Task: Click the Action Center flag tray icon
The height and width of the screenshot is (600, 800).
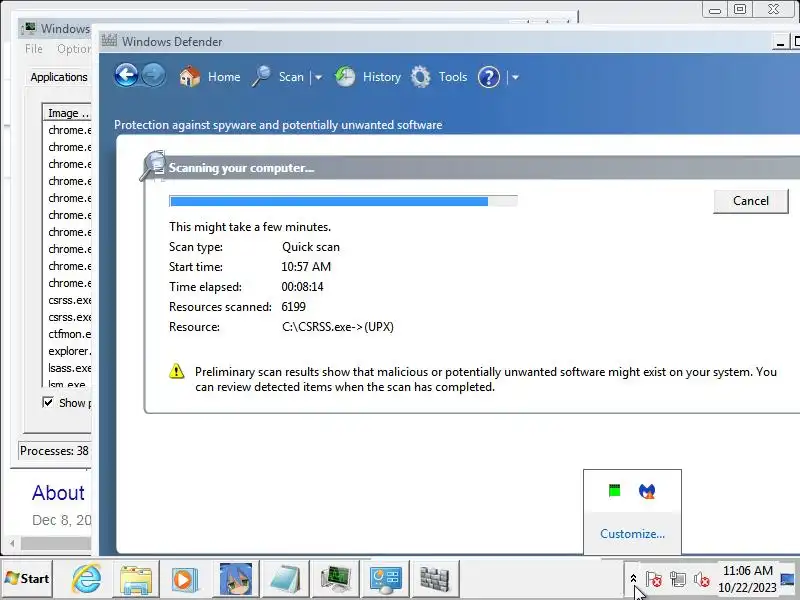Action: tap(654, 579)
